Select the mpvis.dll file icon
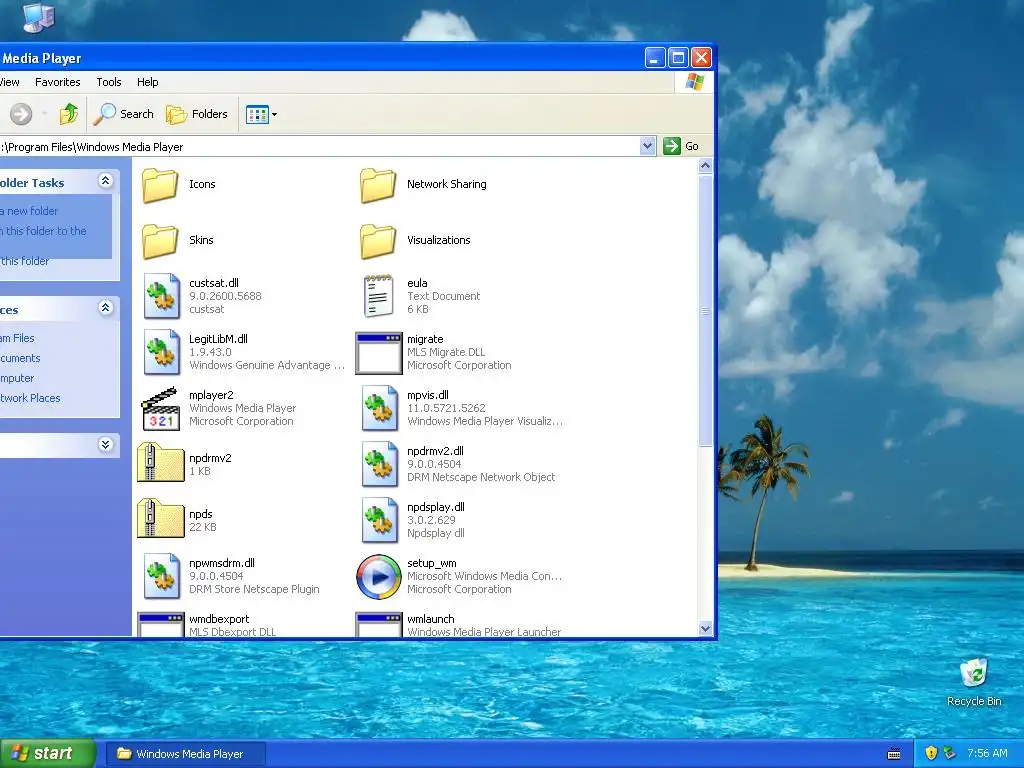The height and width of the screenshot is (768, 1024). pos(379,408)
